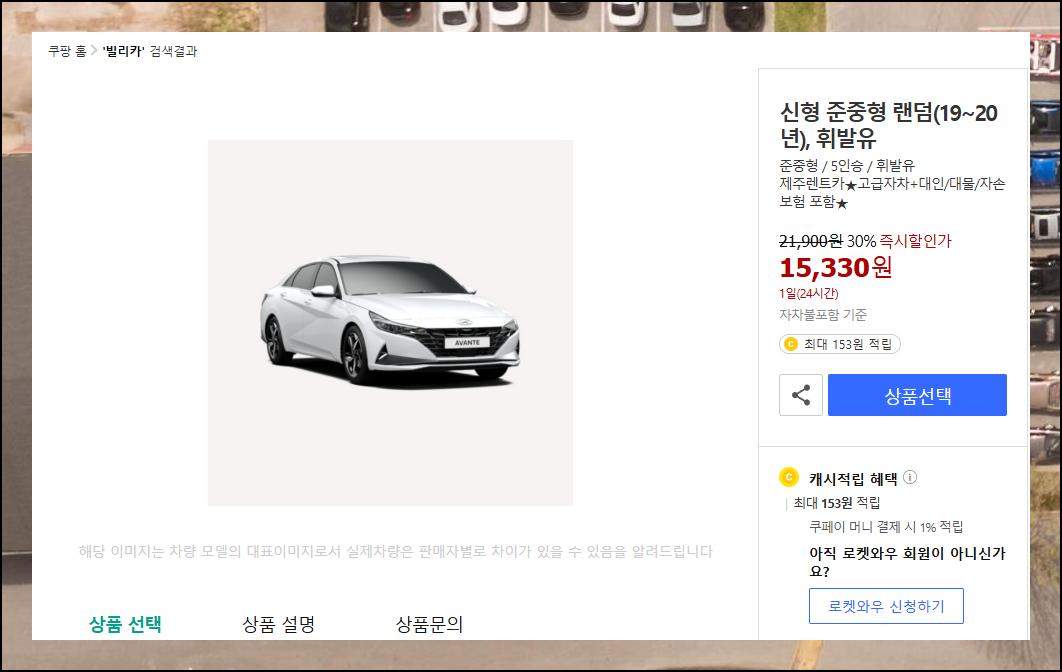Click the coin icon in 최대 153원 적립 badge

click(790, 344)
